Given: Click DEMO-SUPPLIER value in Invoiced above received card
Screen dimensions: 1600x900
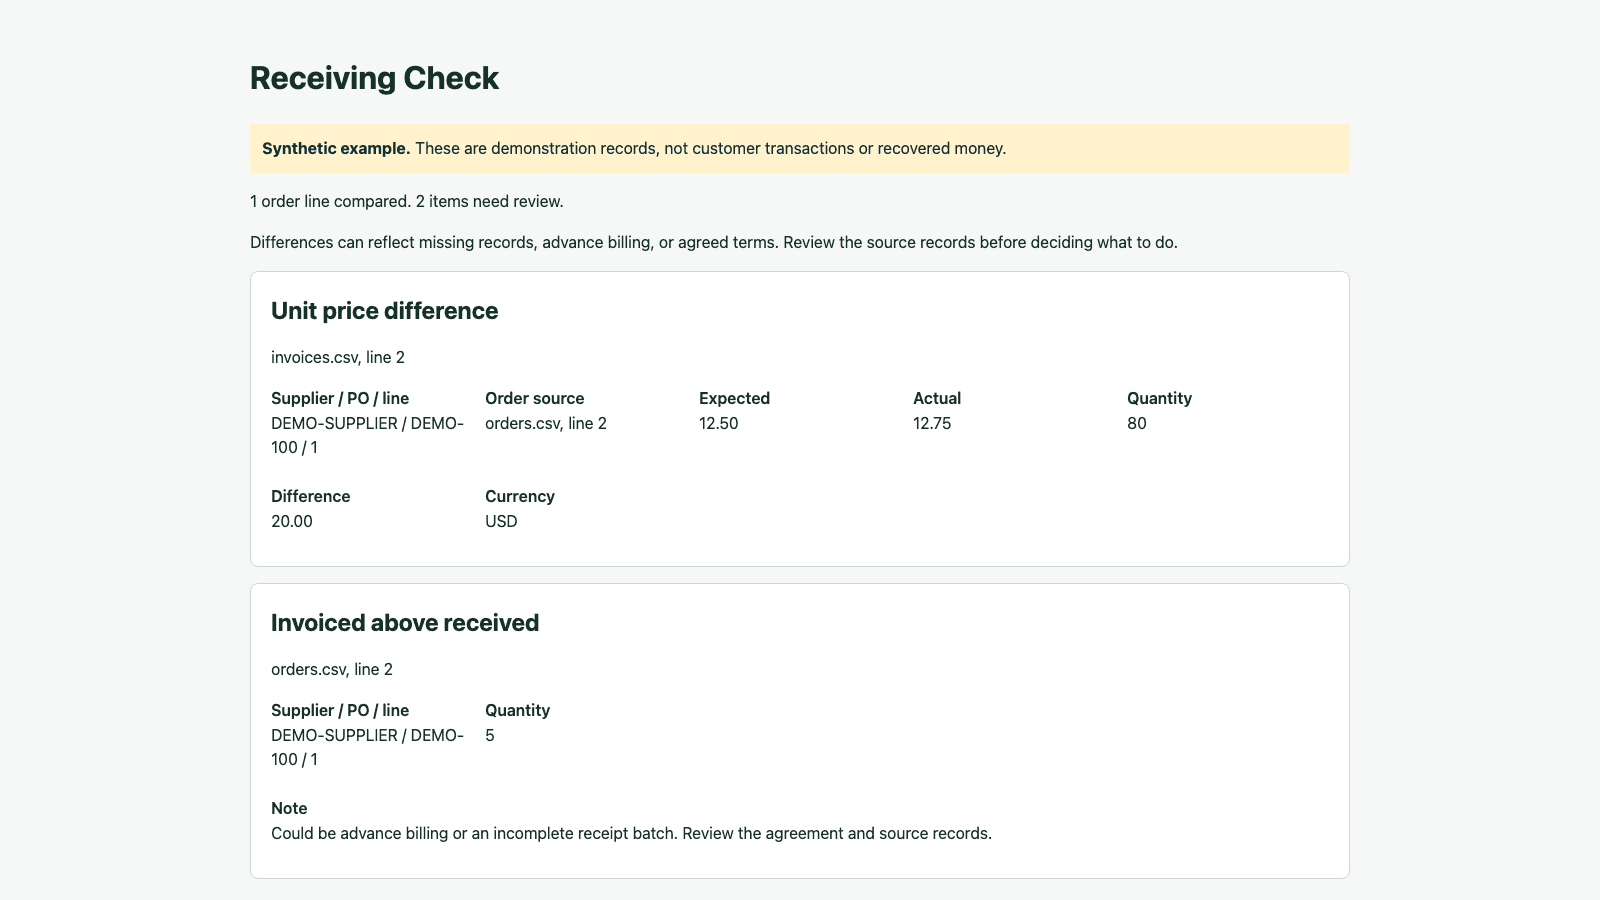Looking at the screenshot, I should (x=367, y=747).
